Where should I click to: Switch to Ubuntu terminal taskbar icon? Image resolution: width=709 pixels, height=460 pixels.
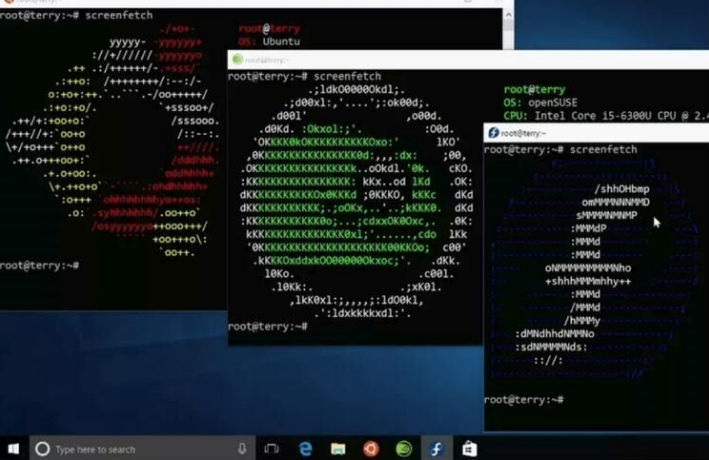pyautogui.click(x=371, y=449)
